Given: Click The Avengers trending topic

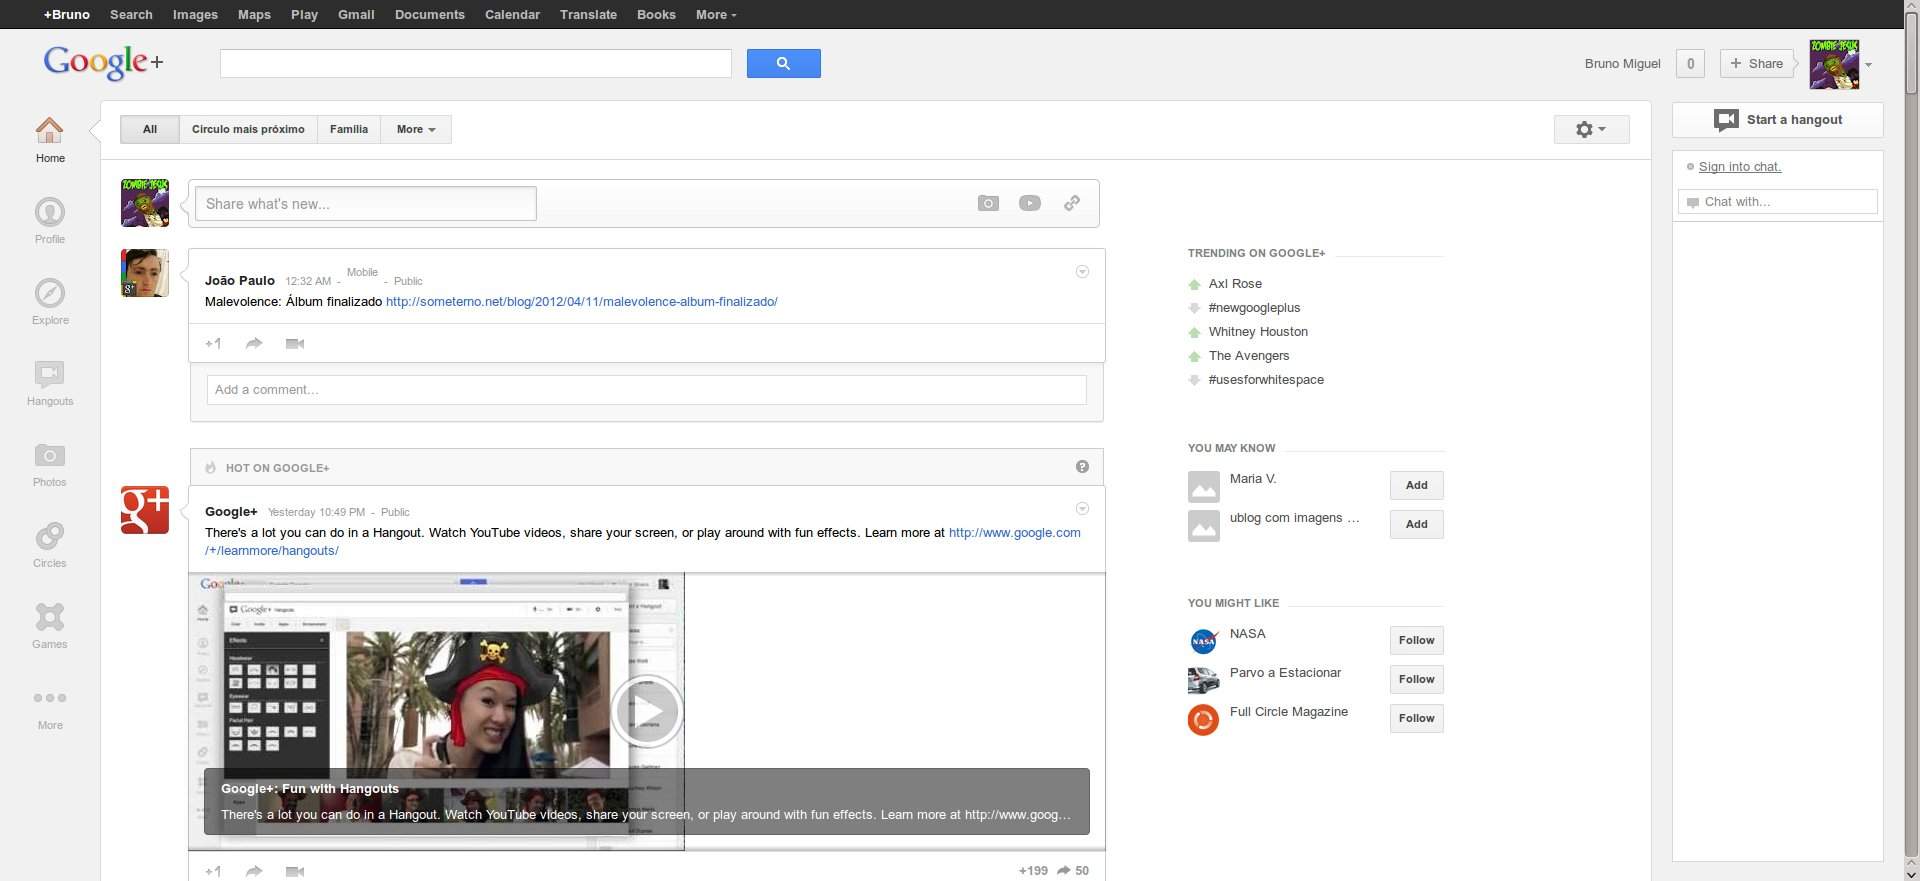Looking at the screenshot, I should [x=1249, y=356].
